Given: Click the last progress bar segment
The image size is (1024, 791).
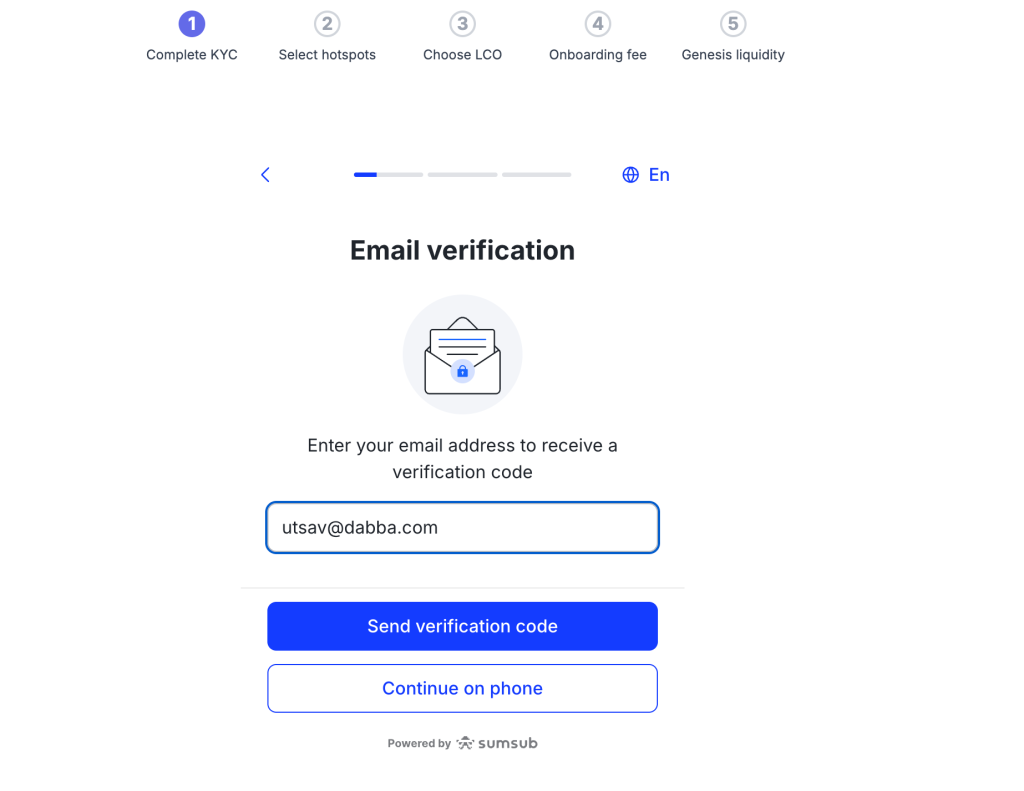Looking at the screenshot, I should (537, 174).
